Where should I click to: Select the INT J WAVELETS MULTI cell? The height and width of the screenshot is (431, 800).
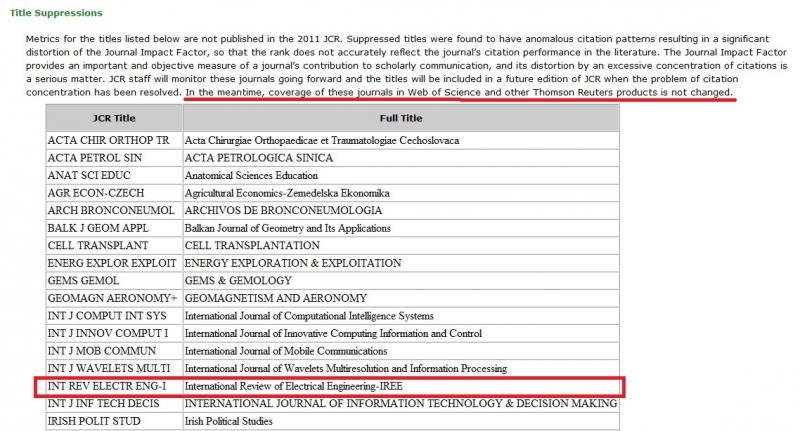pos(114,369)
